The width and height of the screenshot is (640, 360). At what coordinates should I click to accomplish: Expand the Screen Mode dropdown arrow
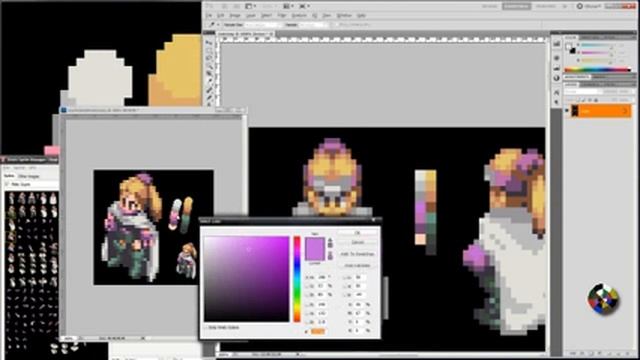tap(308, 6)
